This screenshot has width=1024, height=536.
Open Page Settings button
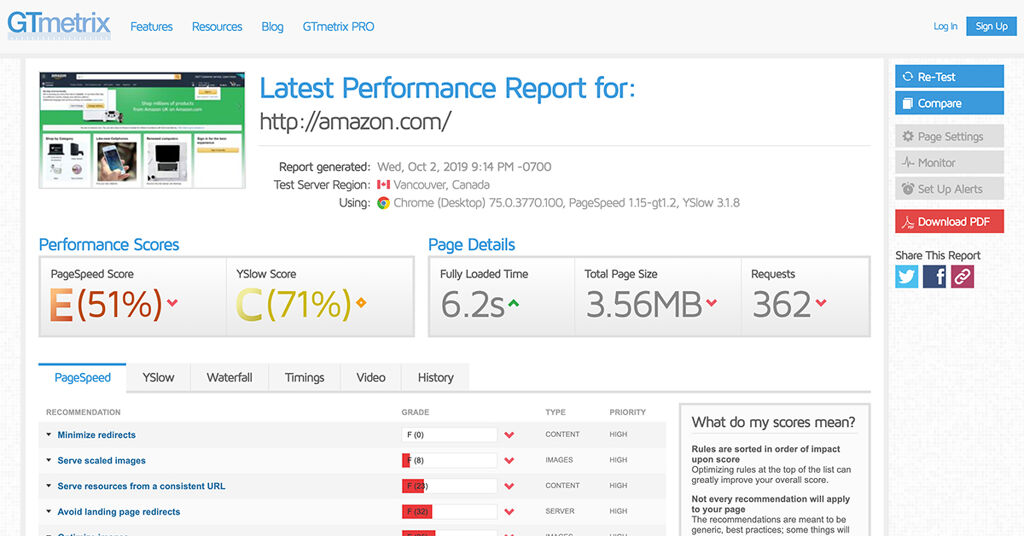[949, 136]
